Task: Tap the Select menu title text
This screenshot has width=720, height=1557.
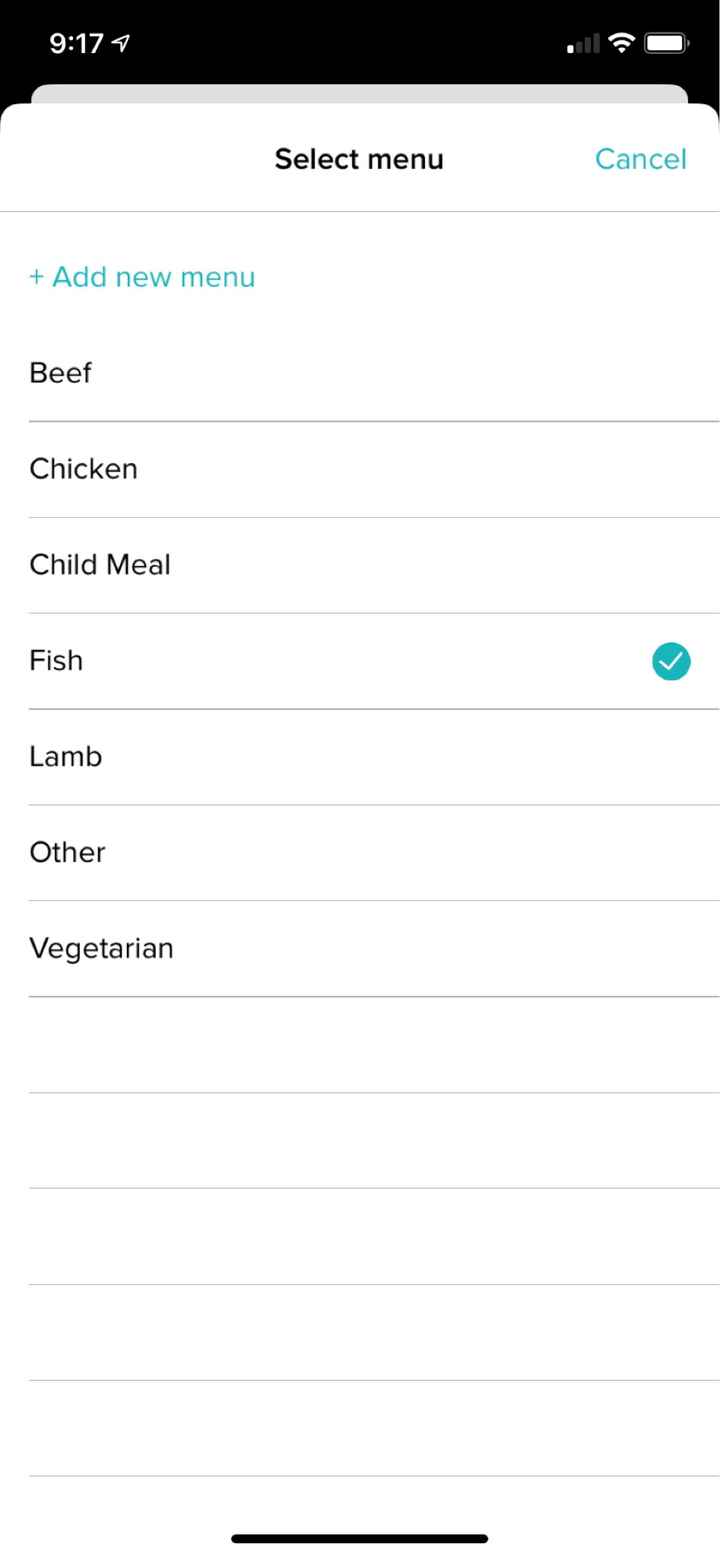Action: 359,159
